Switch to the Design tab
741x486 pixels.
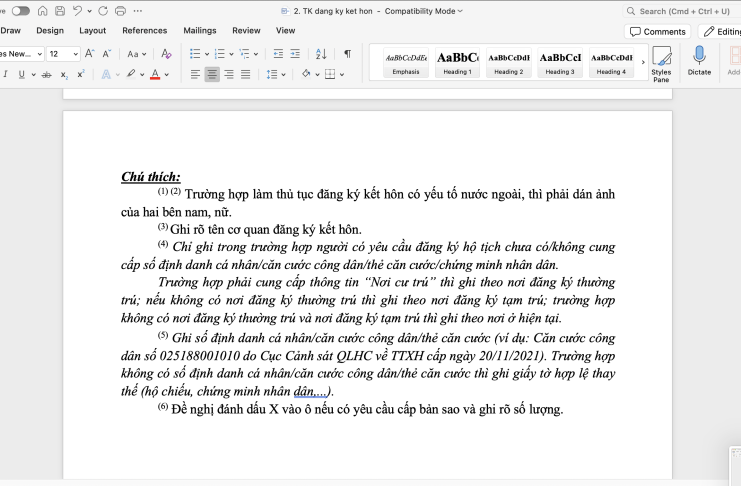pyautogui.click(x=50, y=30)
